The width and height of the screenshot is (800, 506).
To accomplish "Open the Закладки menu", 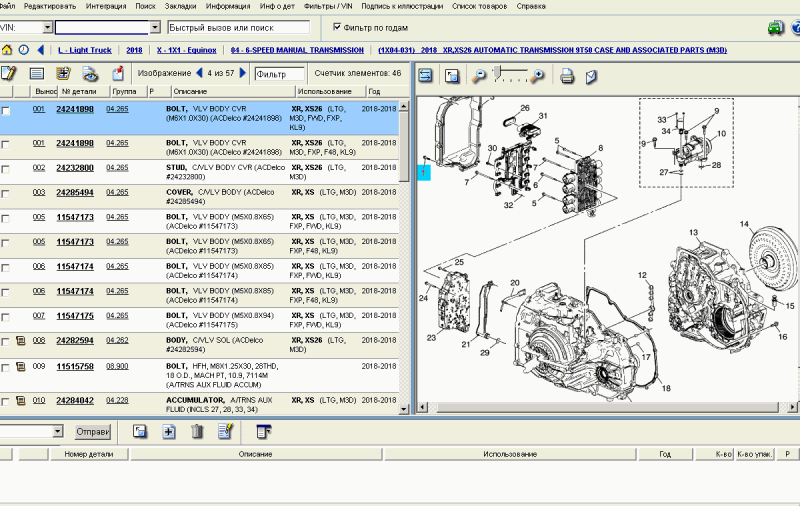I will click(x=181, y=6).
